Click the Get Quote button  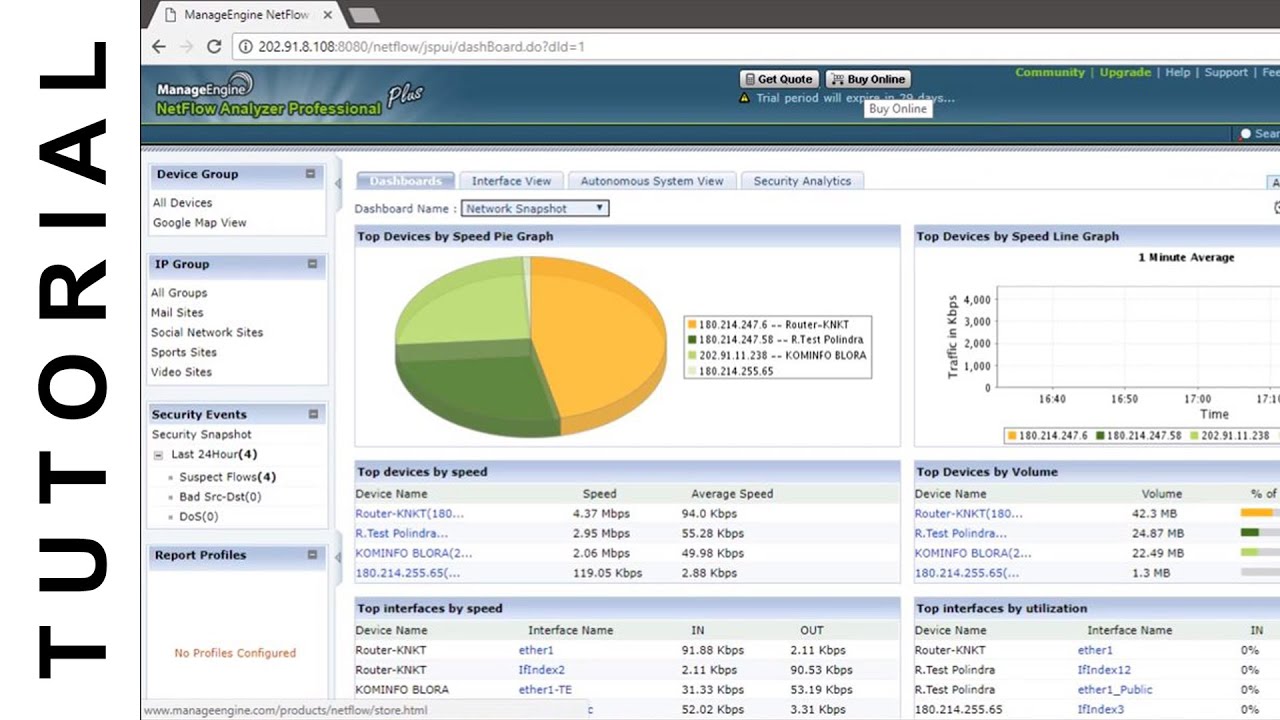779,79
